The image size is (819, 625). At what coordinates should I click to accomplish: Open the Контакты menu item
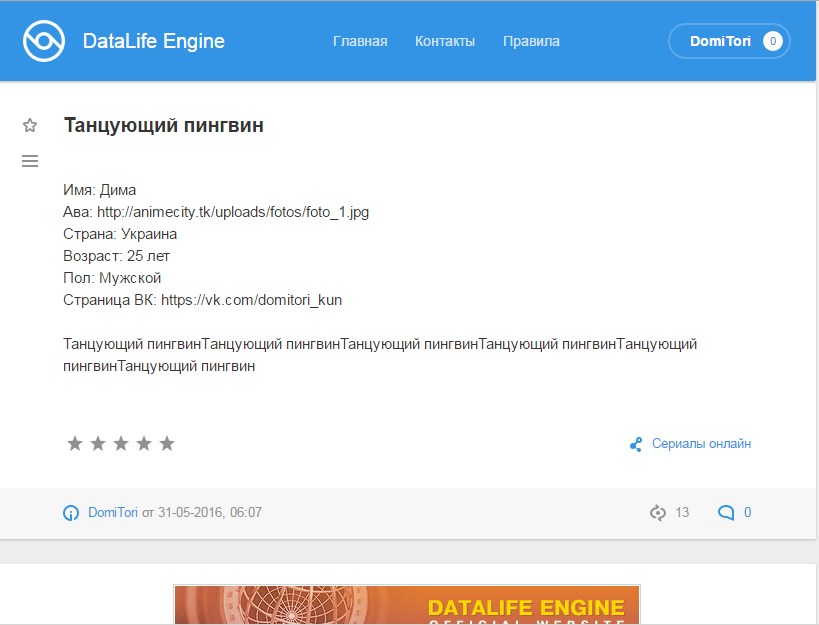(444, 41)
